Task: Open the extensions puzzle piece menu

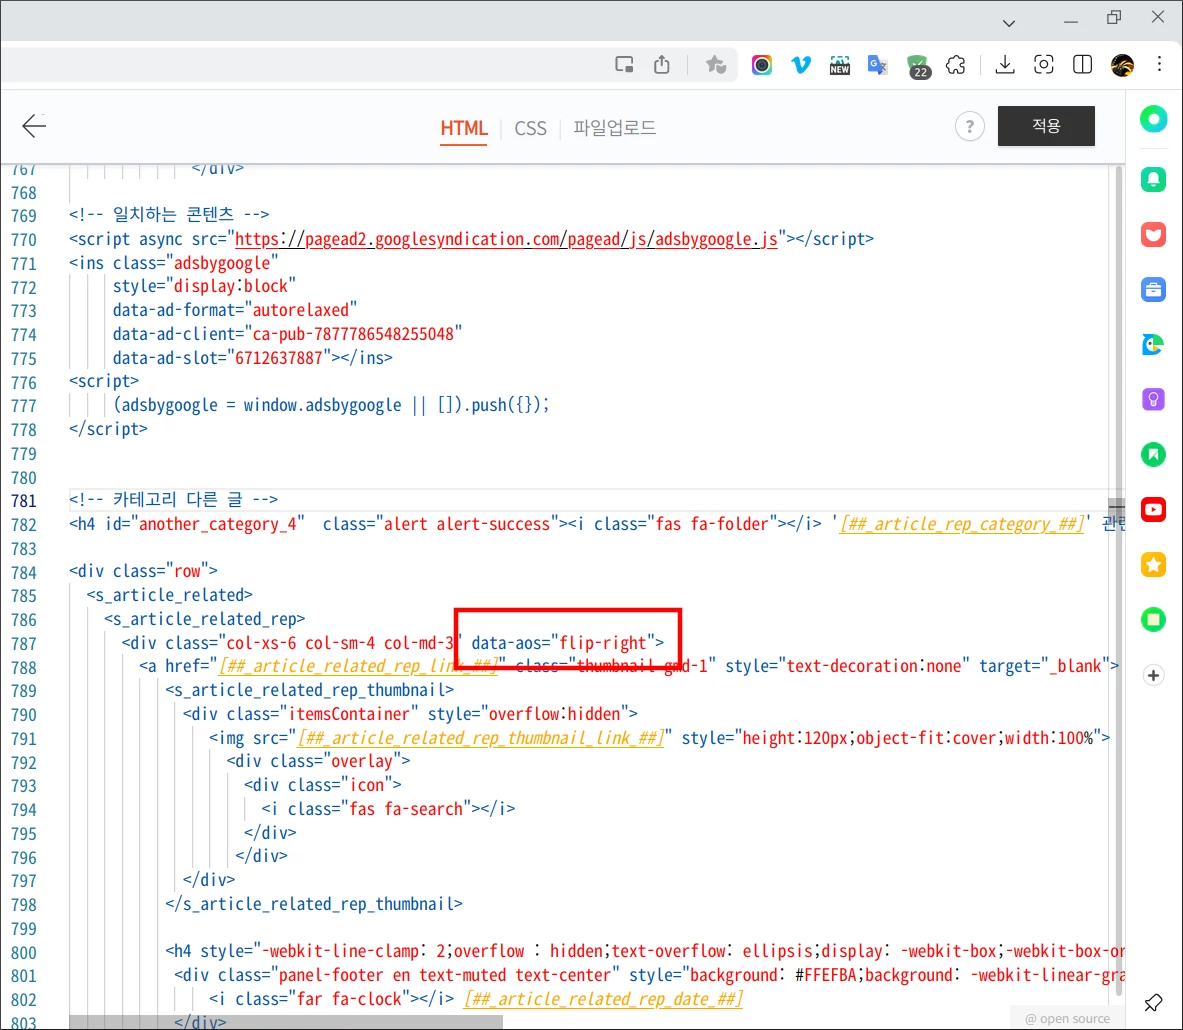Action: pyautogui.click(x=956, y=65)
